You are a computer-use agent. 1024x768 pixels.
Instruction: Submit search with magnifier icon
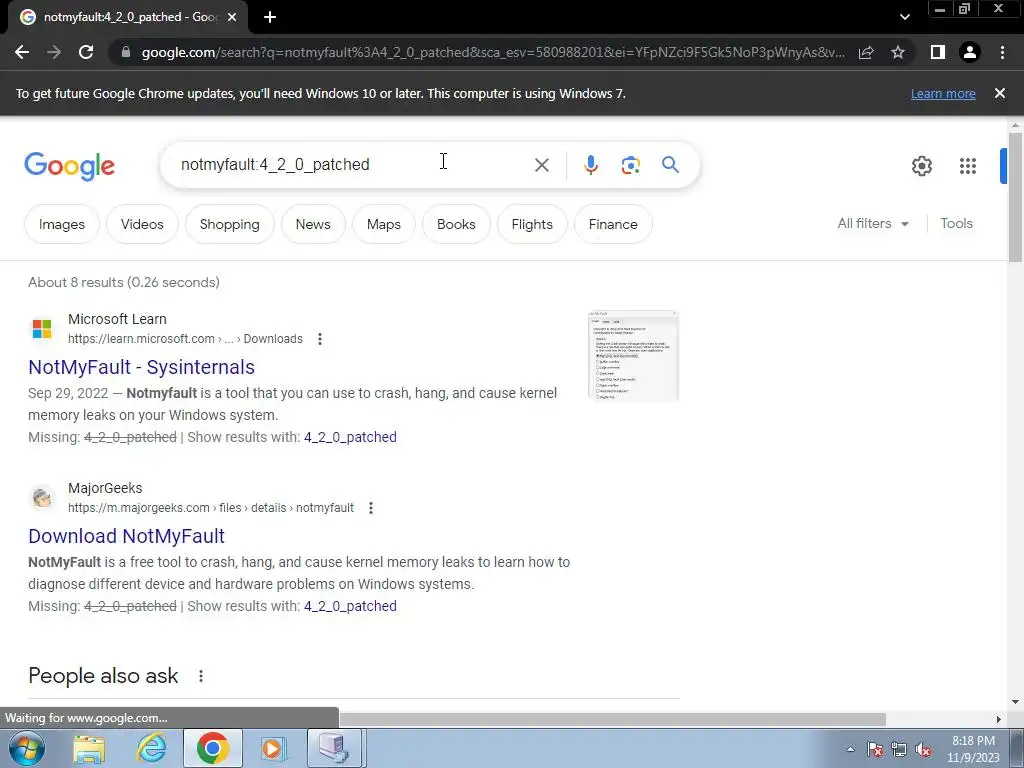click(670, 165)
